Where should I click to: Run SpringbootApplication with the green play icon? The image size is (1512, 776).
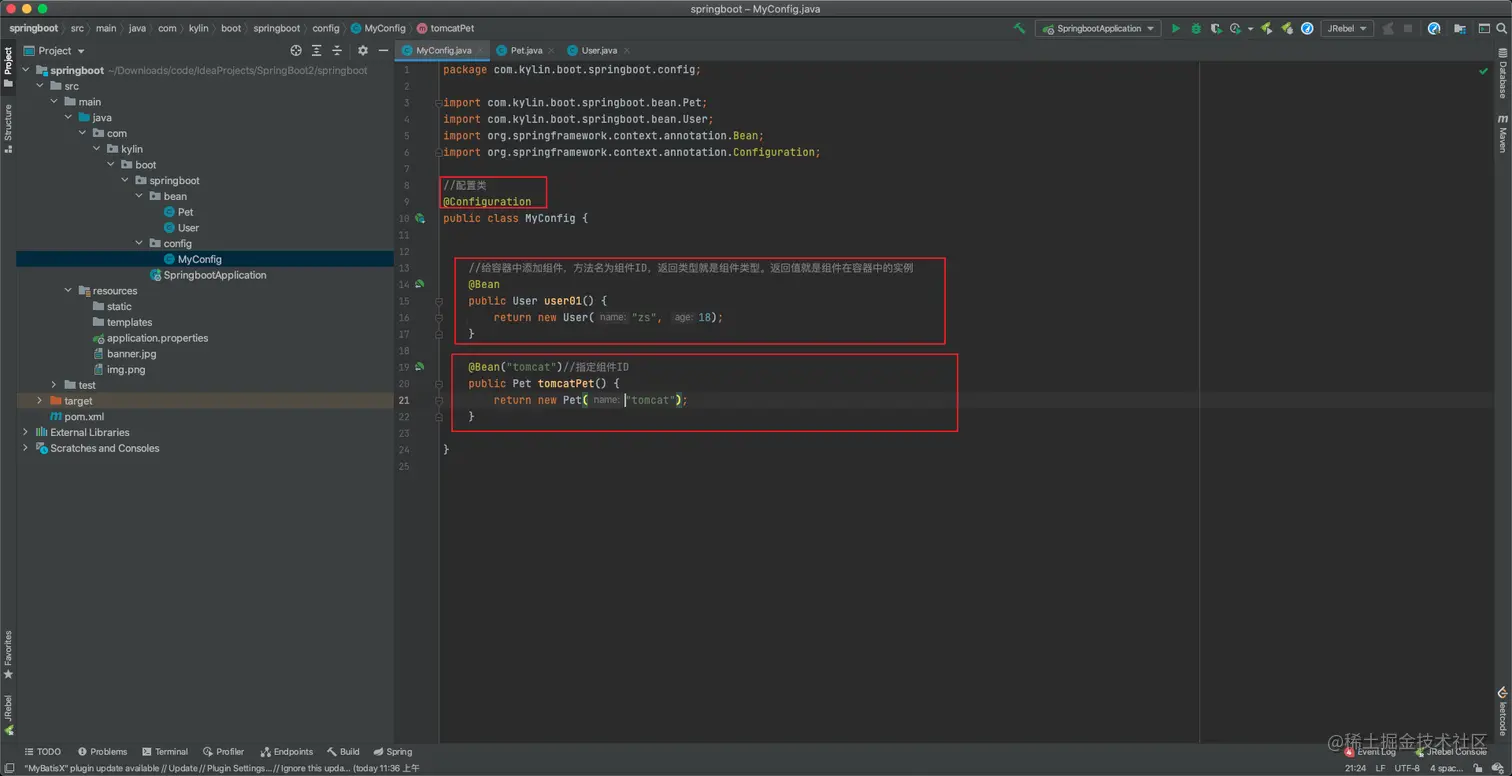pyautogui.click(x=1176, y=29)
